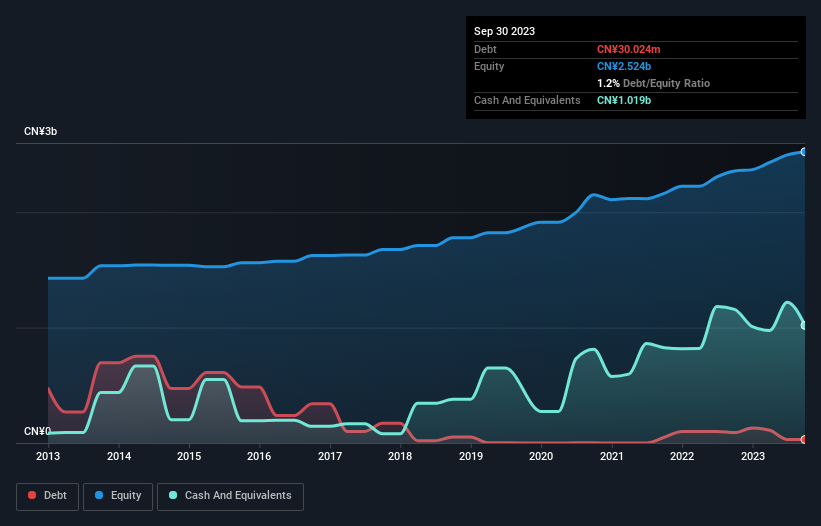Click the 2014 x-axis label

tap(119, 456)
